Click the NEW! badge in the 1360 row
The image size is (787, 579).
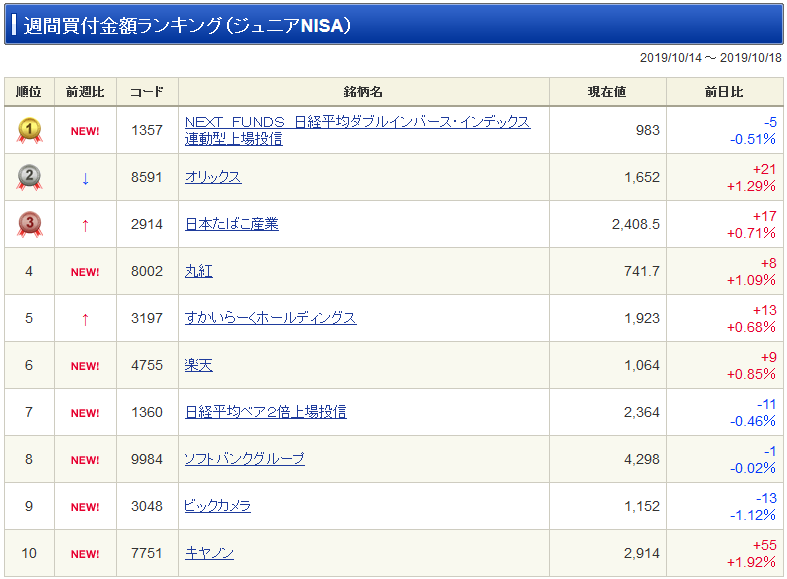(x=85, y=413)
